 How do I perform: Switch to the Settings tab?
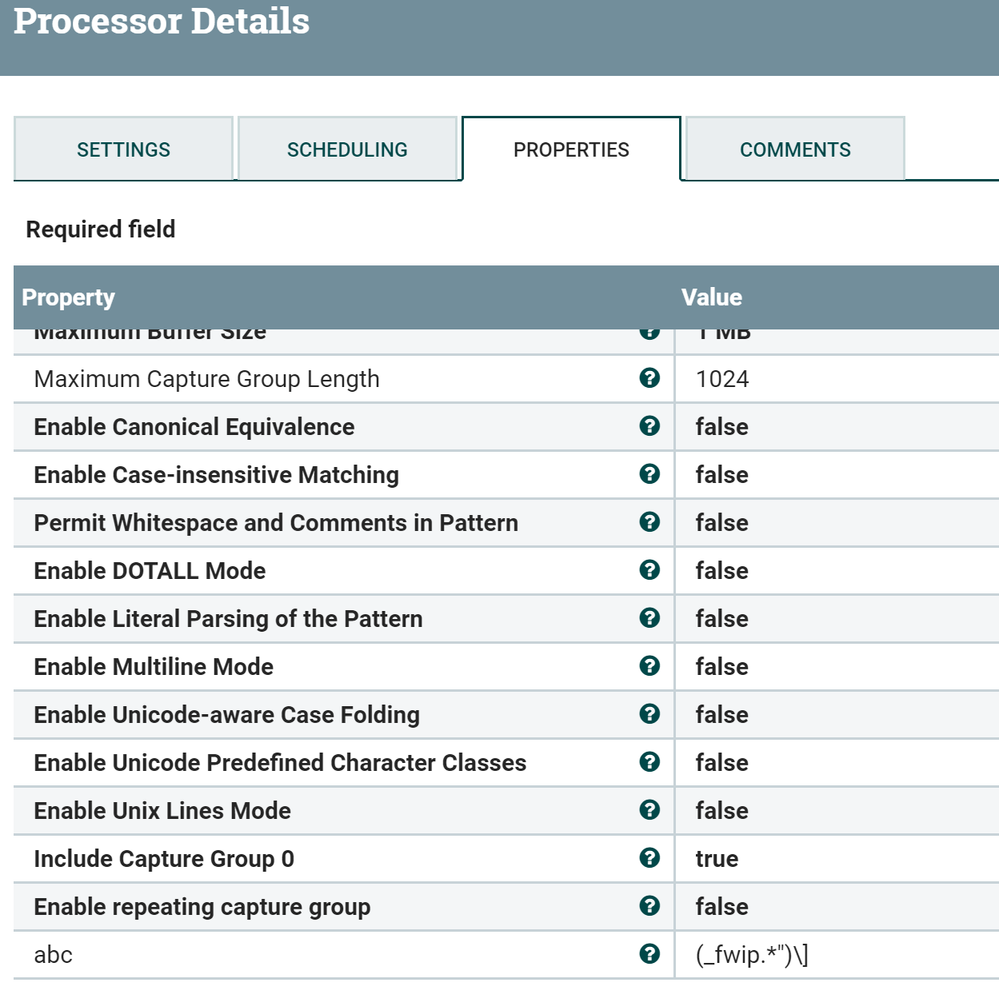click(x=123, y=150)
